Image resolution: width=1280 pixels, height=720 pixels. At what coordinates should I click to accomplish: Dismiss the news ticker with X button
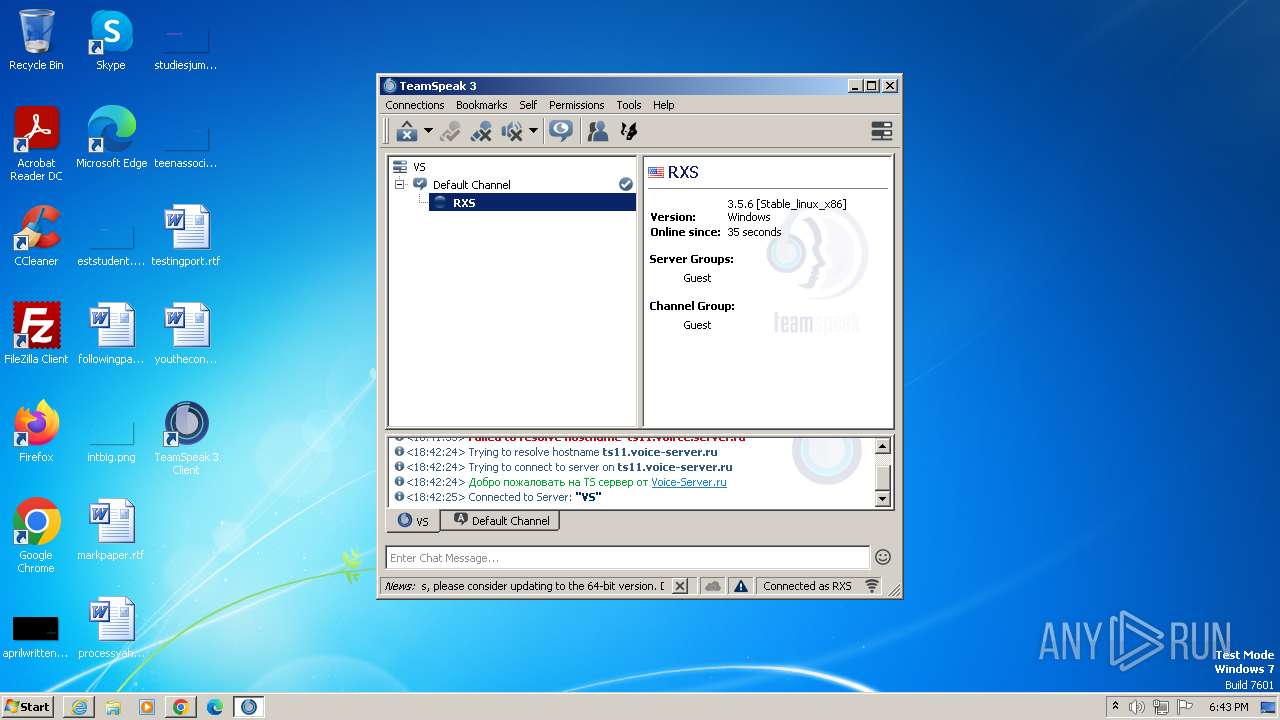click(x=680, y=587)
